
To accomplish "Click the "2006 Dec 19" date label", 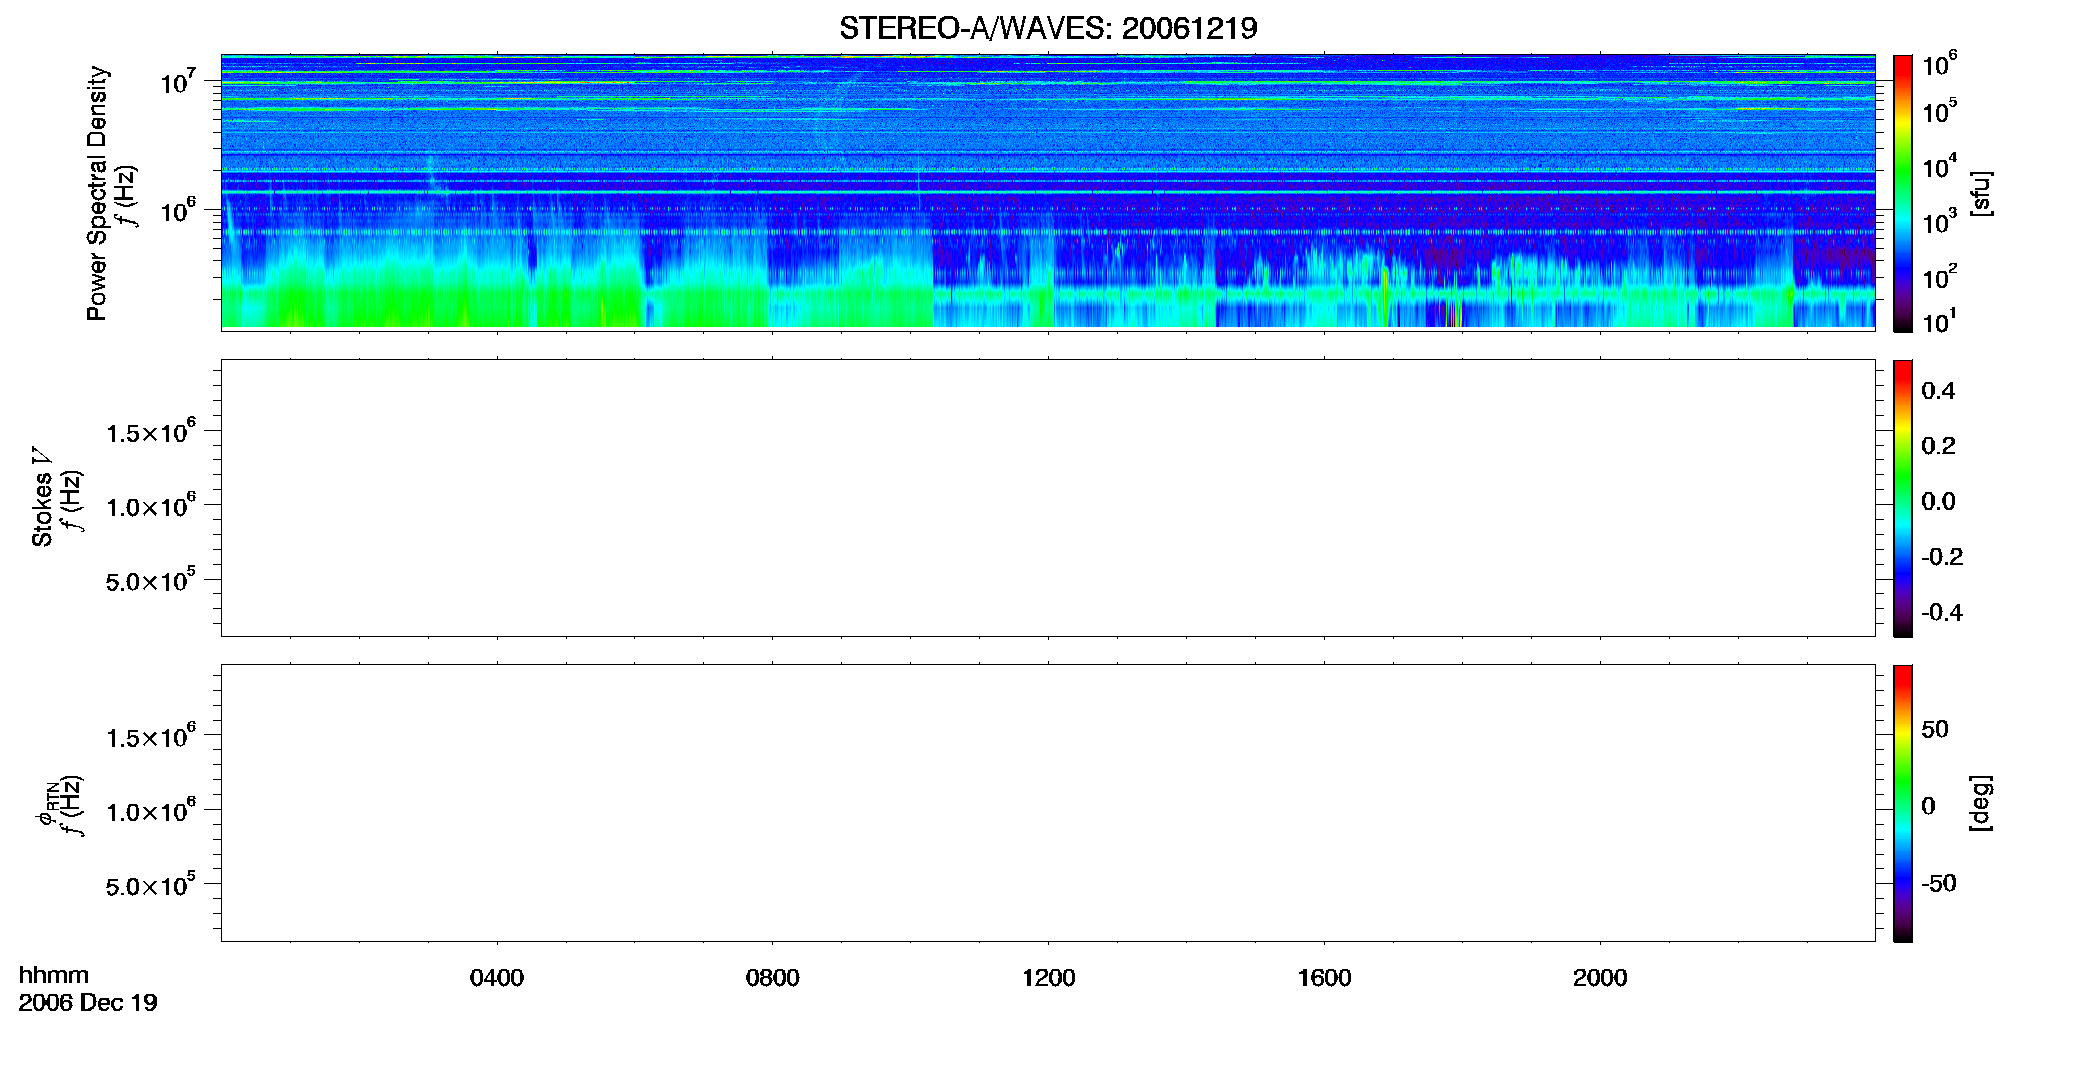I will click(88, 1003).
